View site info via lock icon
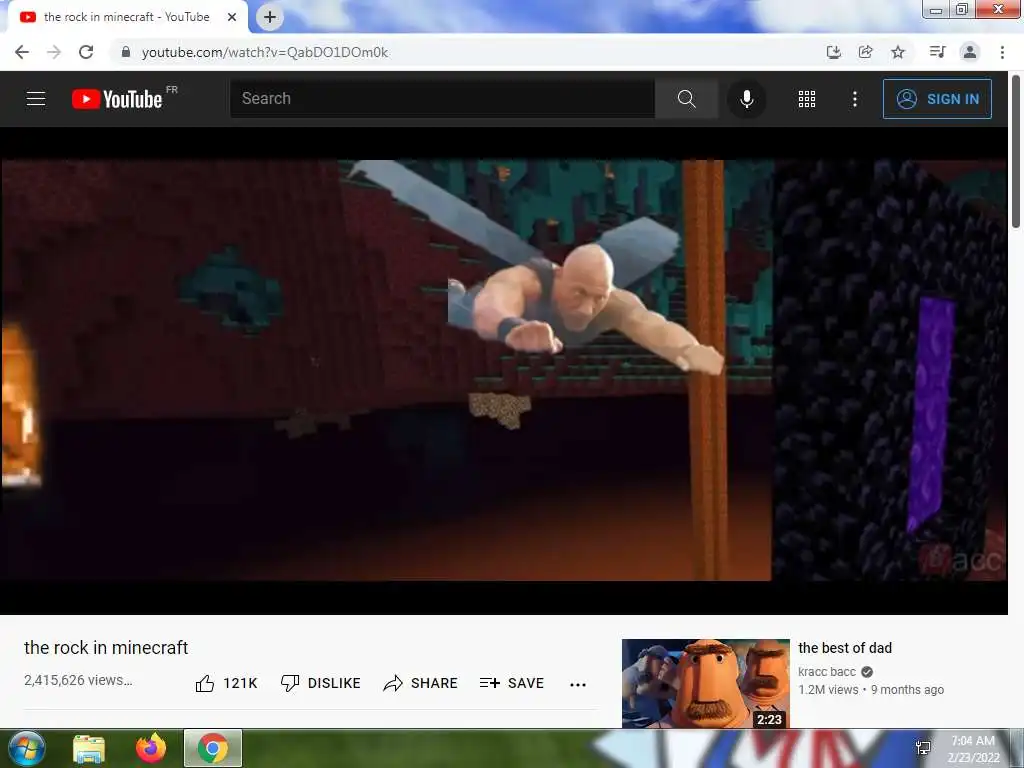 pos(126,52)
